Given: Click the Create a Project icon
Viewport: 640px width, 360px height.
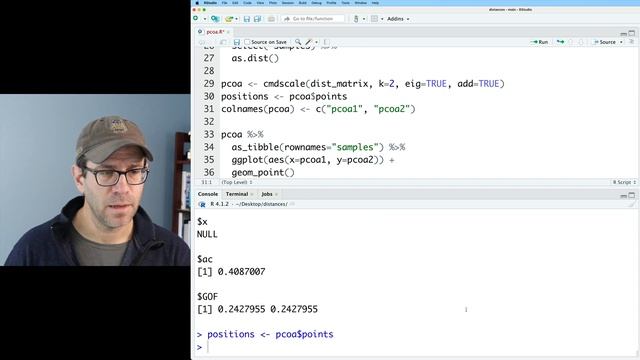Looking at the screenshot, I should pos(215,19).
